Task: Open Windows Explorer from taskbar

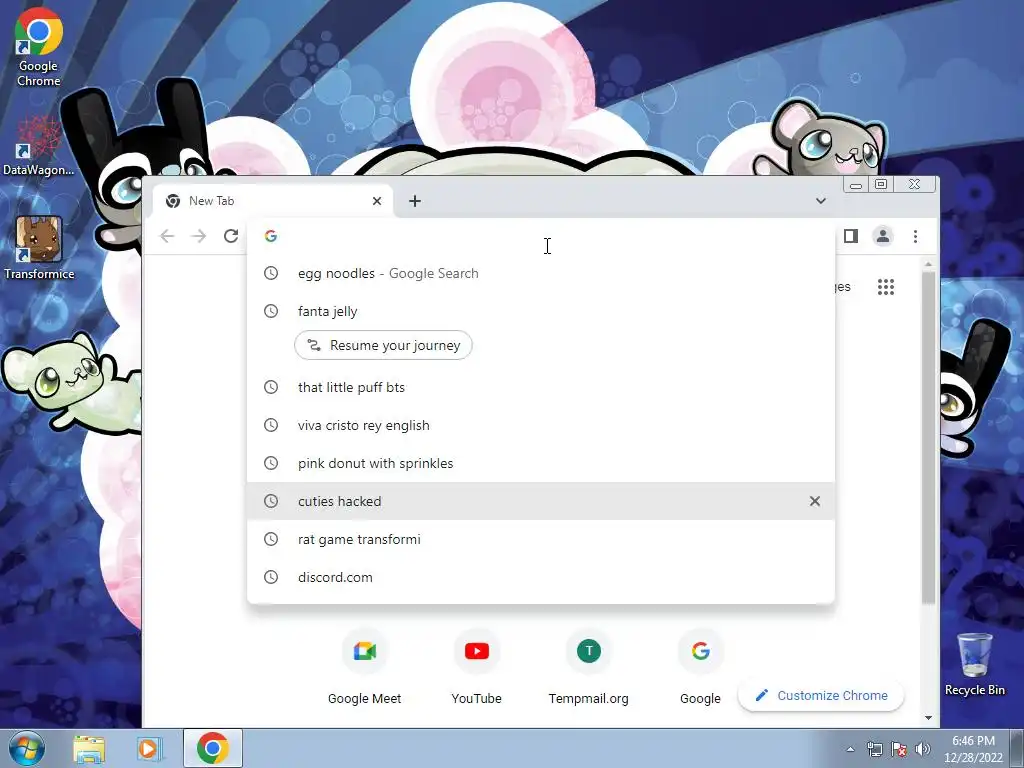Action: pos(89,748)
